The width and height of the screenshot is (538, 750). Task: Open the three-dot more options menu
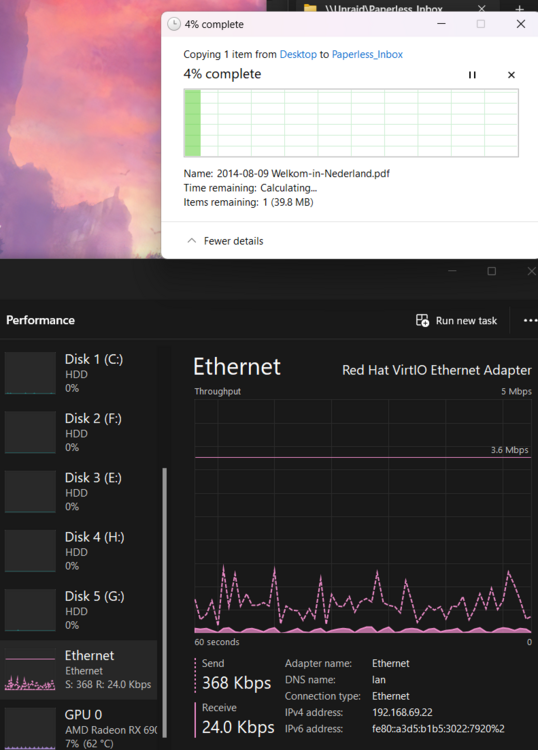tap(530, 320)
